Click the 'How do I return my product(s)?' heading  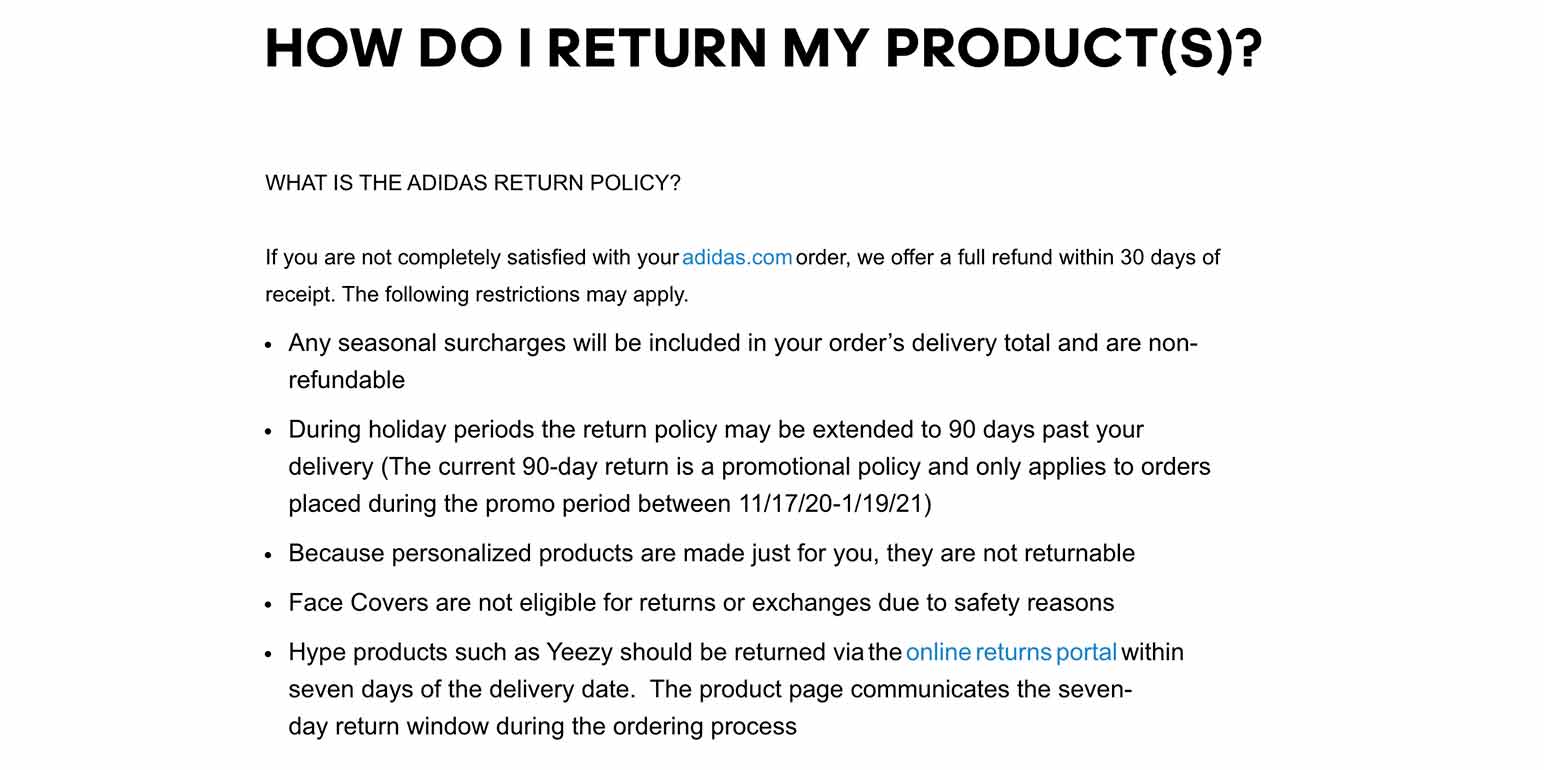click(x=764, y=48)
